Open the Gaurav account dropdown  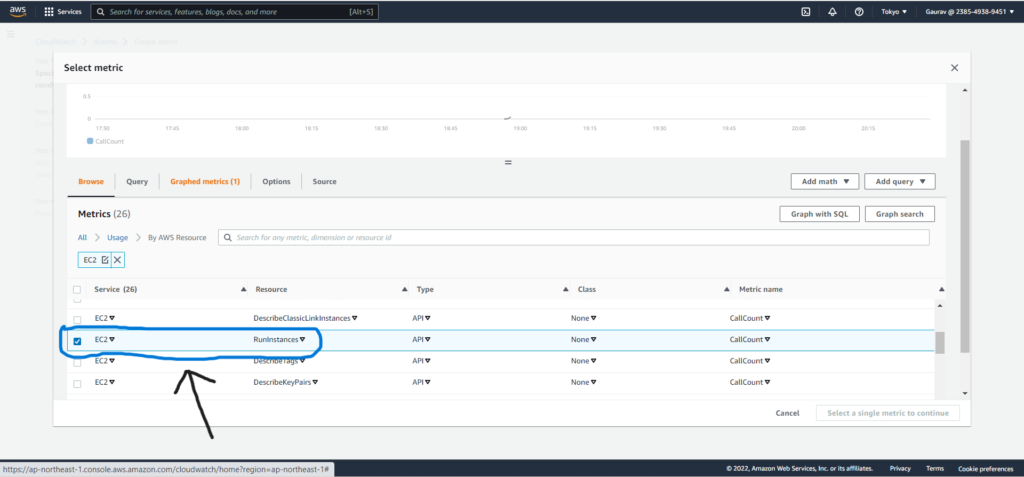point(970,12)
